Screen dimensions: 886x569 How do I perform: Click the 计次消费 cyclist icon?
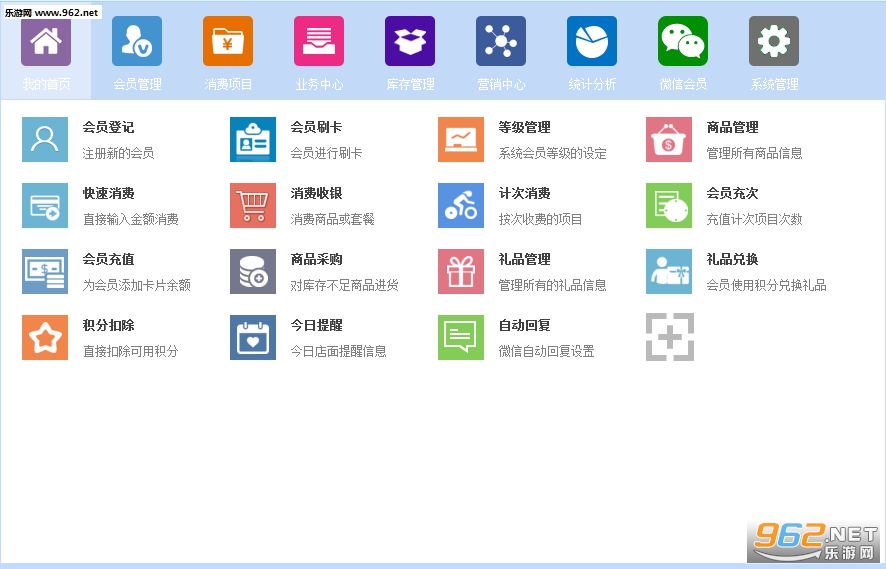click(461, 205)
